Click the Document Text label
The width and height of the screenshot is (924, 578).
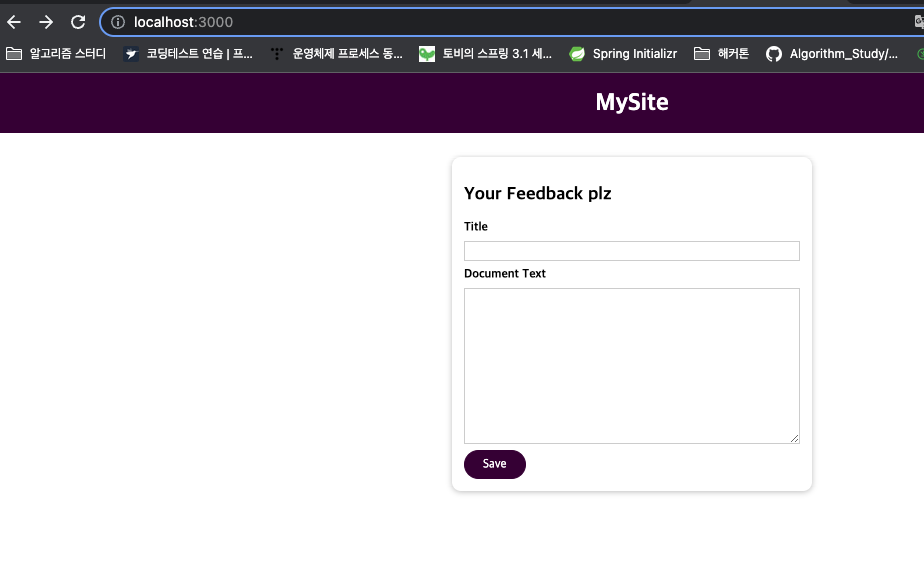504,273
